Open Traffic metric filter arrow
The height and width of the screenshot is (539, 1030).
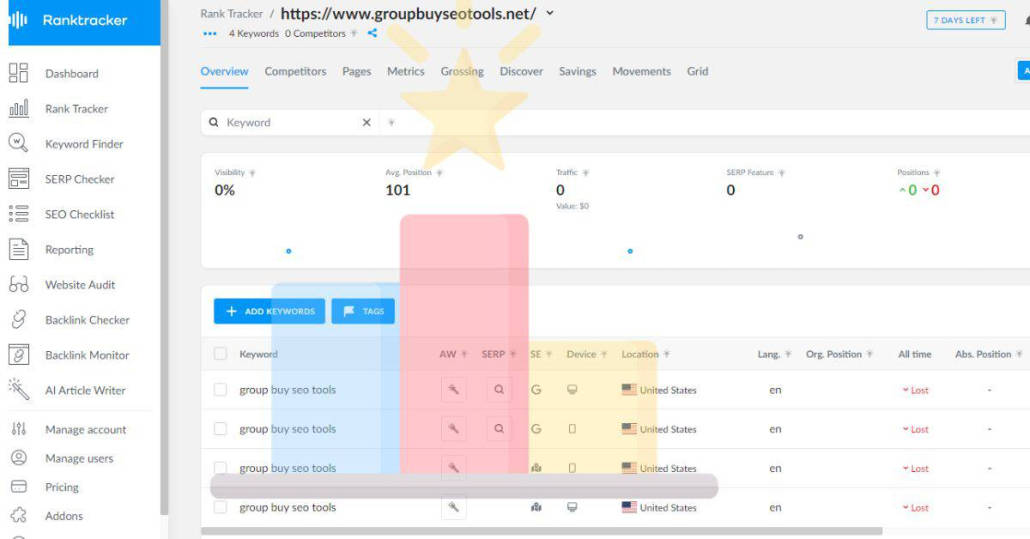(x=585, y=173)
